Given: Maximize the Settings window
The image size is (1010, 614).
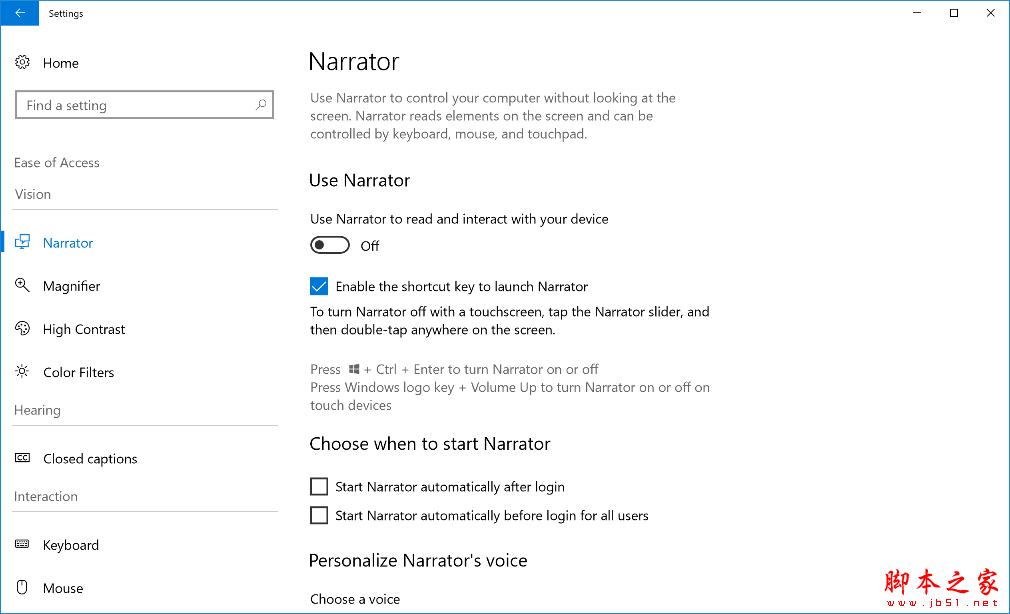Looking at the screenshot, I should (954, 13).
